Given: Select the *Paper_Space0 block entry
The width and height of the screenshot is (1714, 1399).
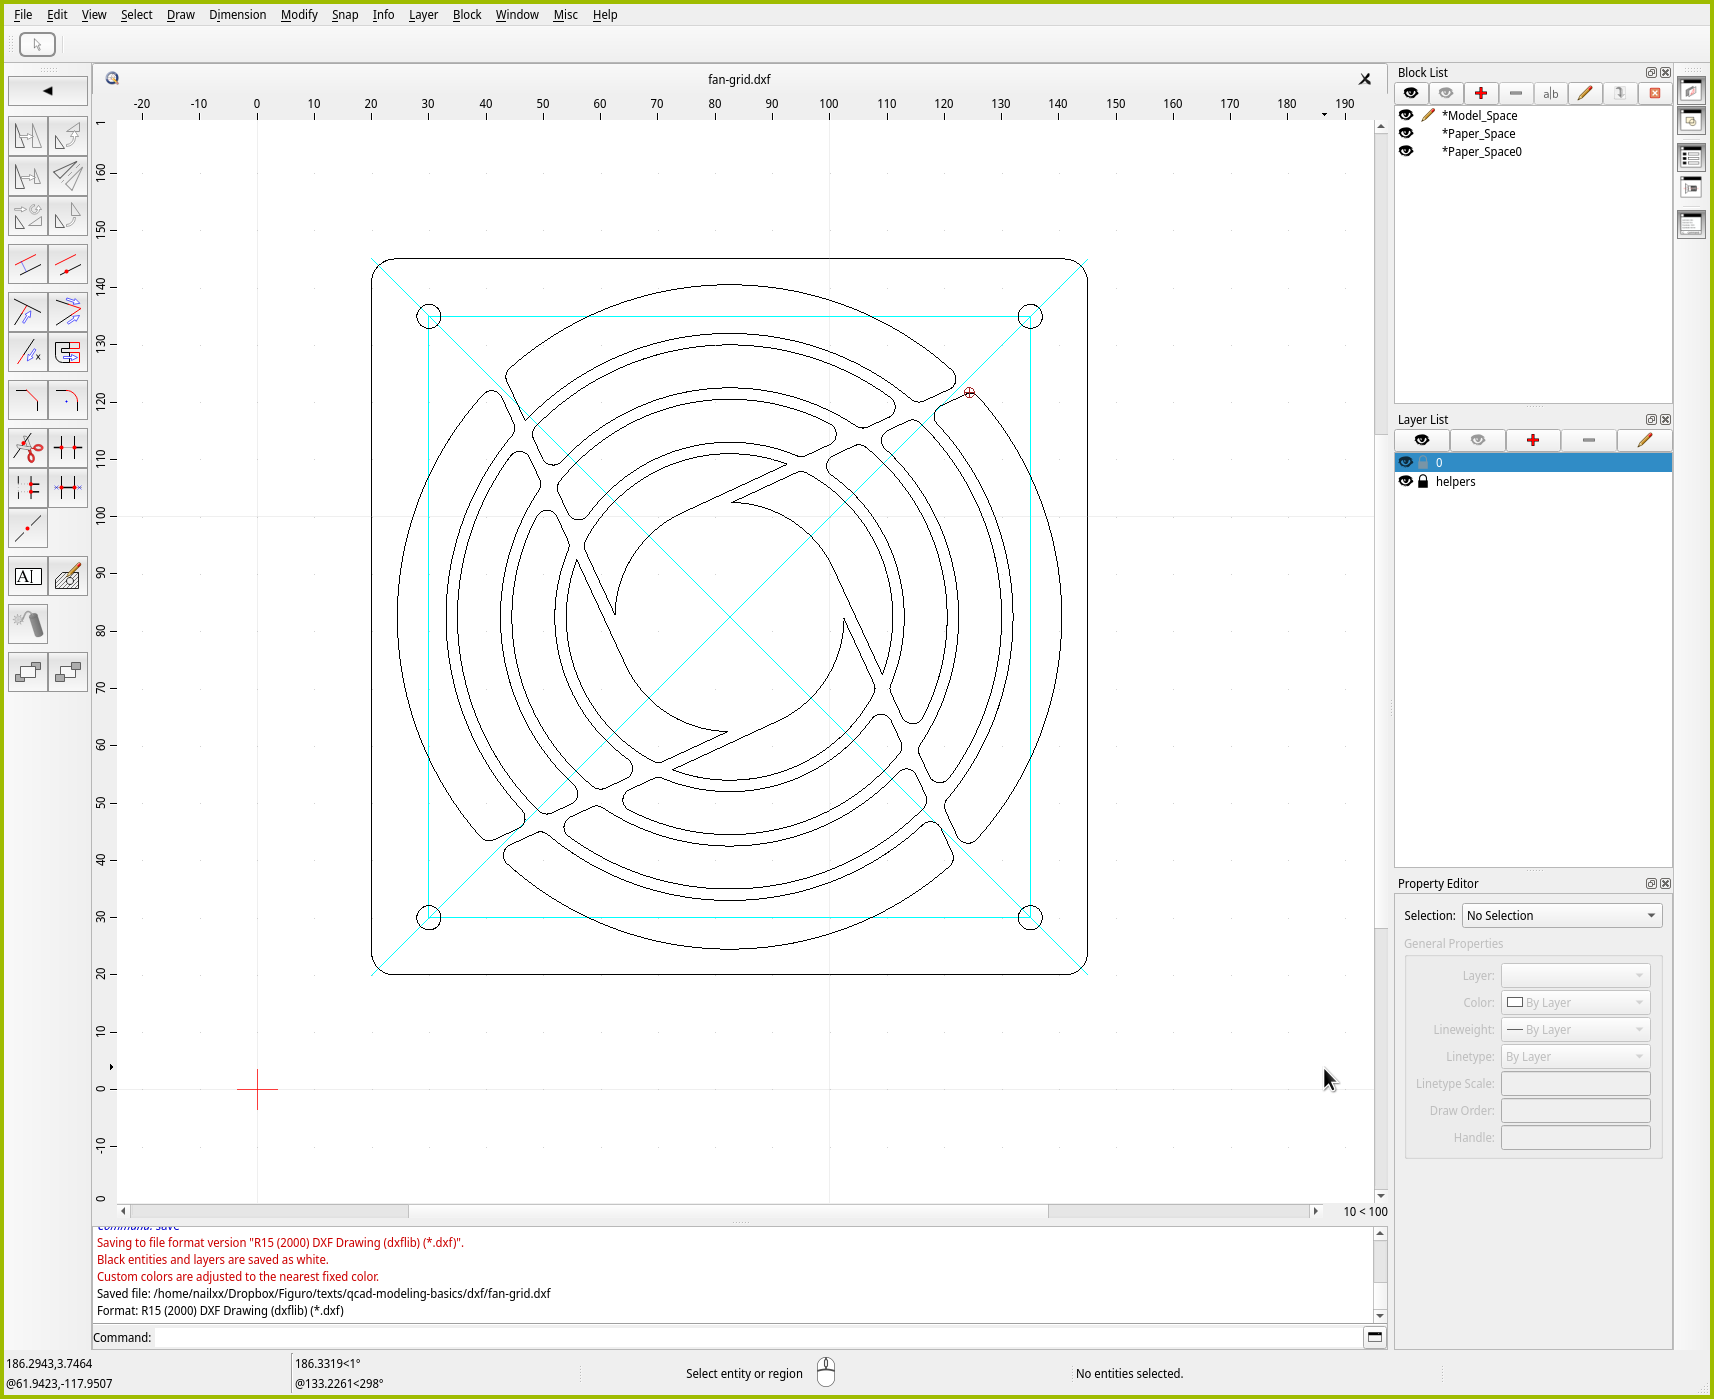Looking at the screenshot, I should click(x=1481, y=152).
